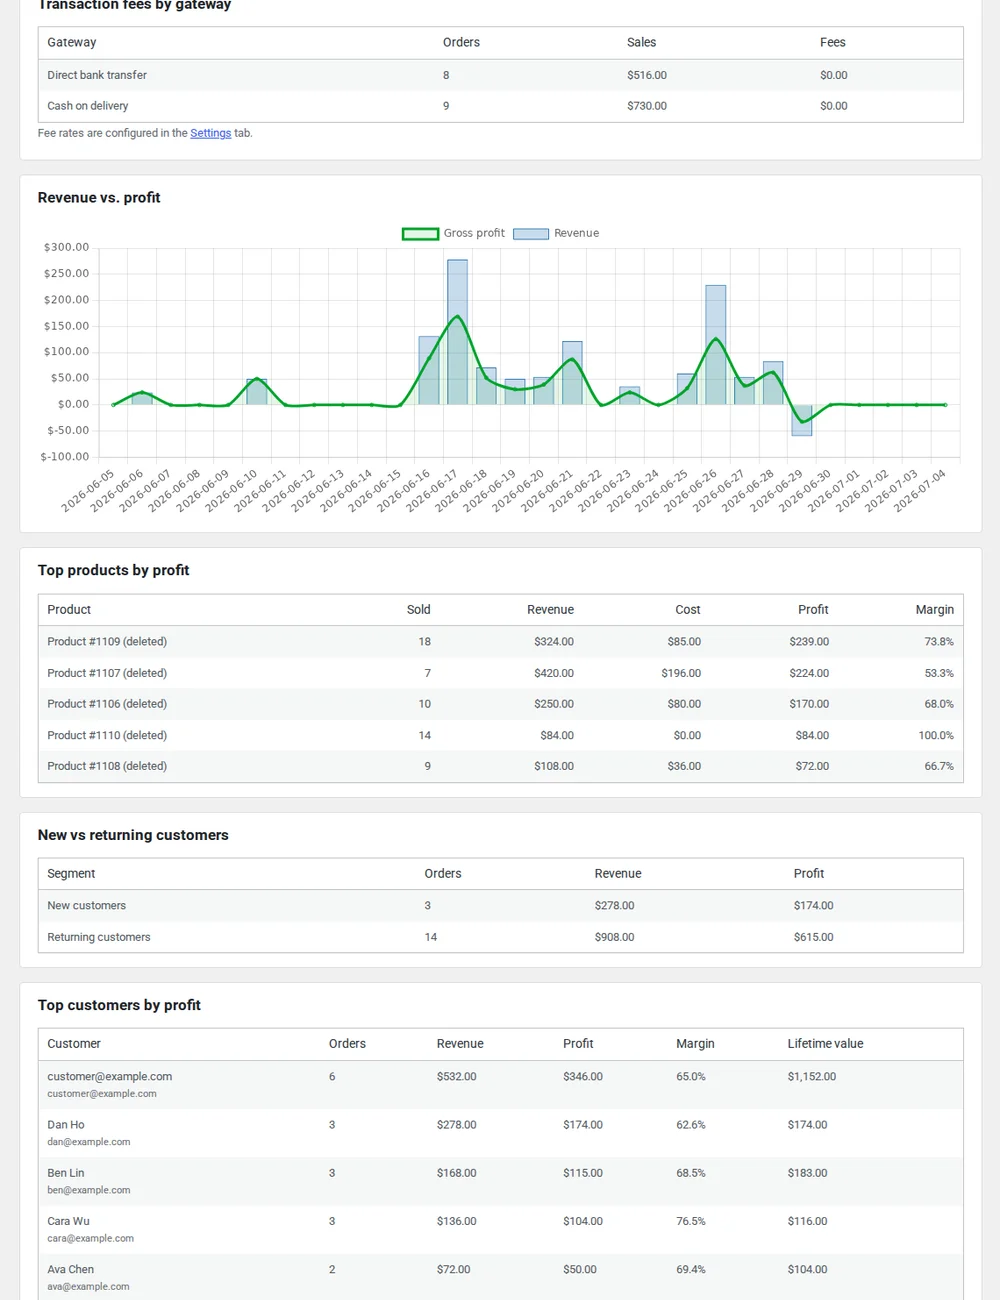Select the Returning customers segment row

(x=500, y=937)
